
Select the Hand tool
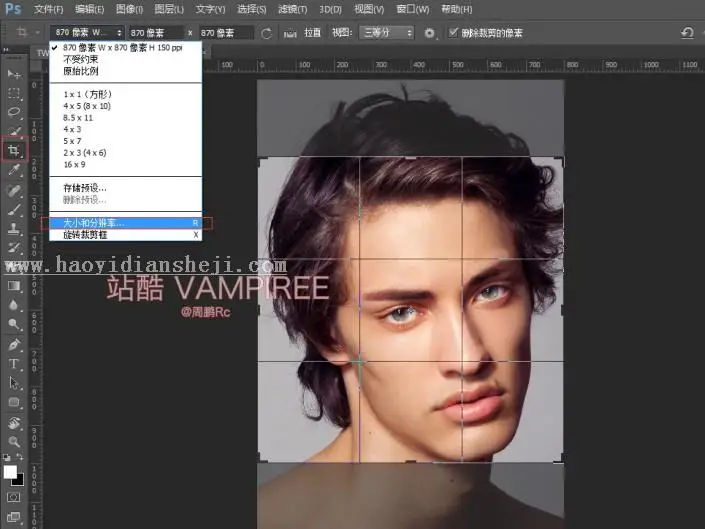pos(14,422)
